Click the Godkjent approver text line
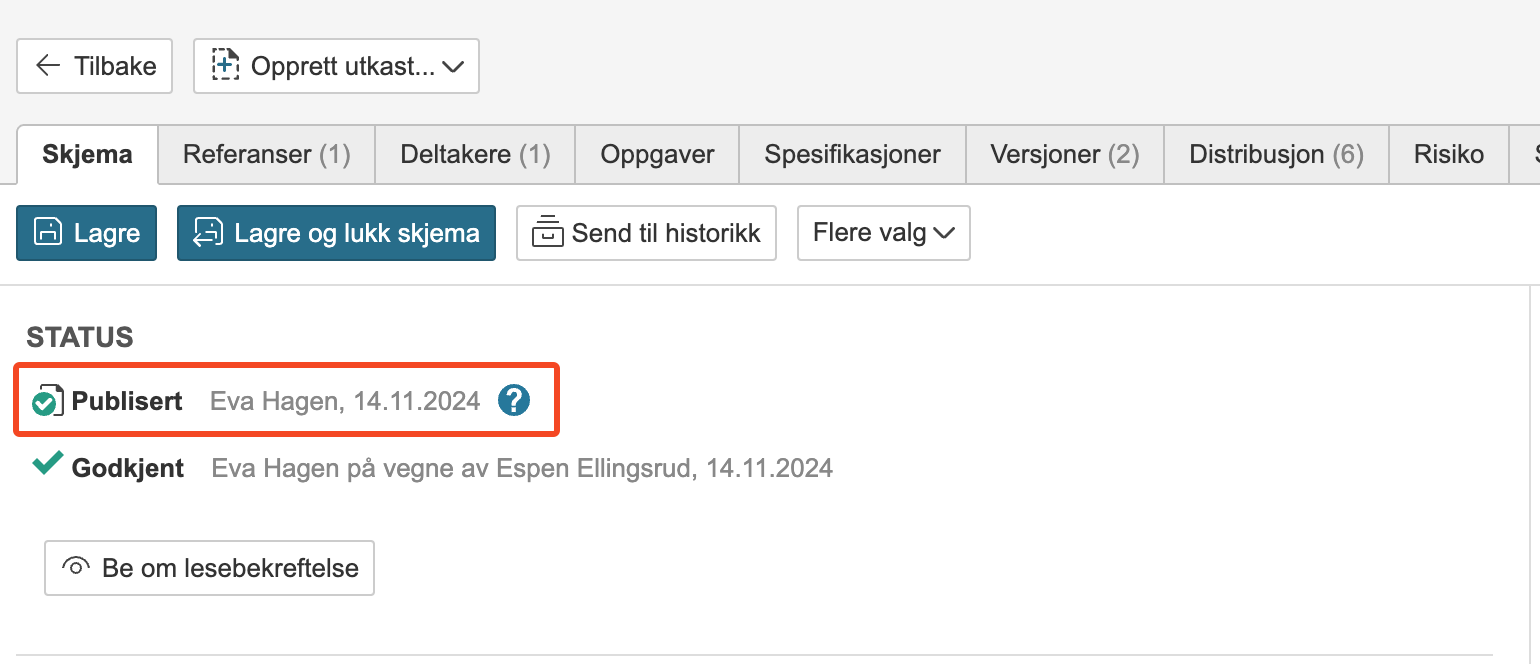This screenshot has height=664, width=1540. pyautogui.click(x=521, y=468)
